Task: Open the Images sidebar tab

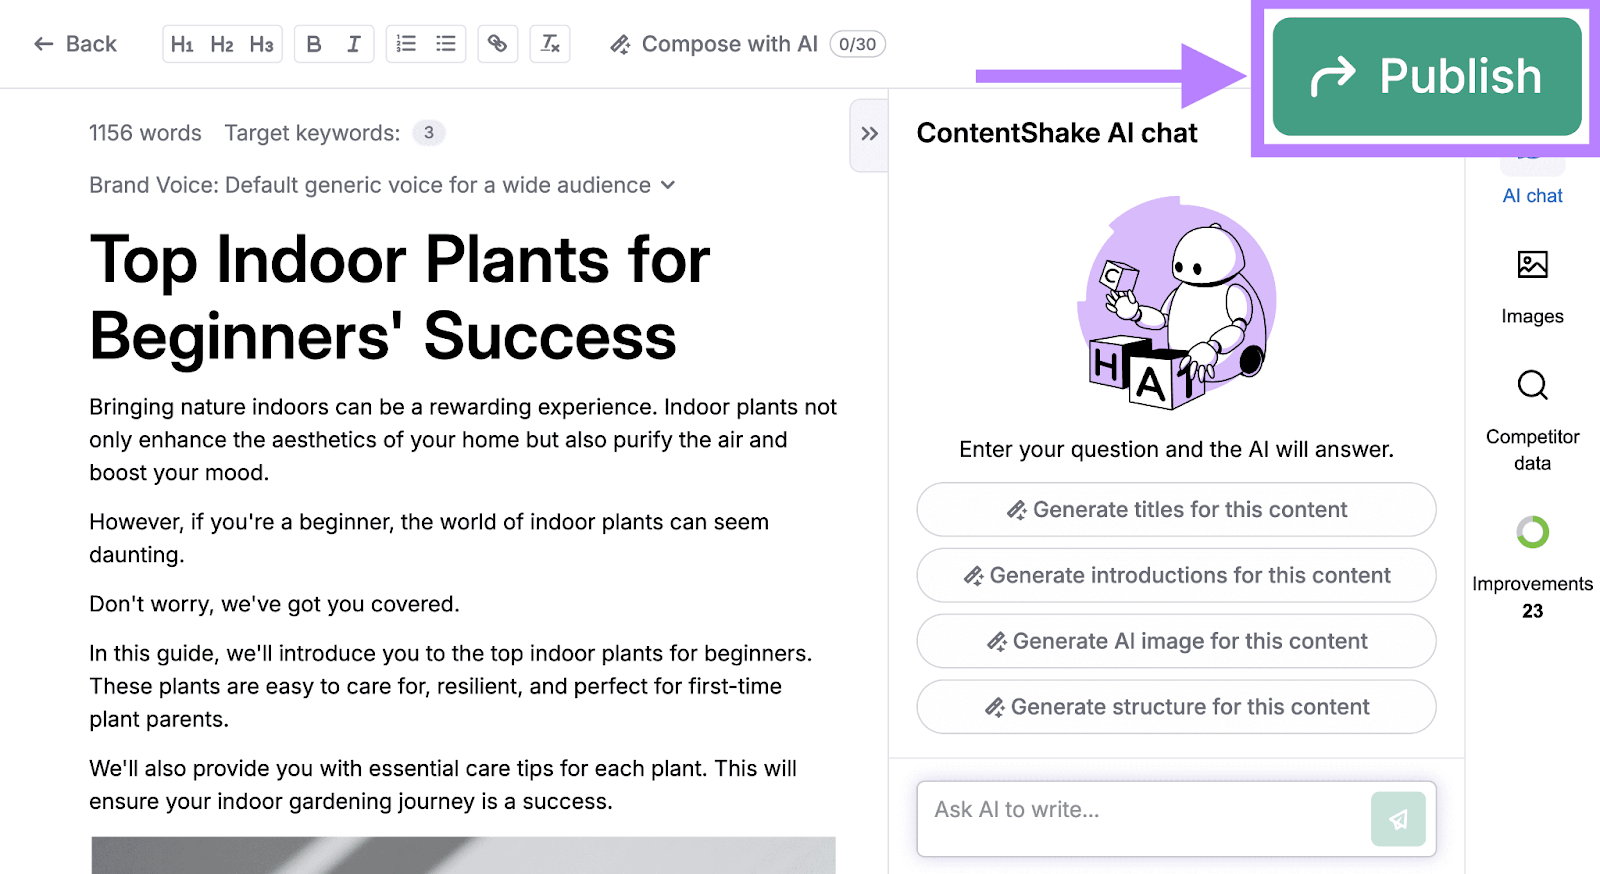Action: (x=1532, y=288)
